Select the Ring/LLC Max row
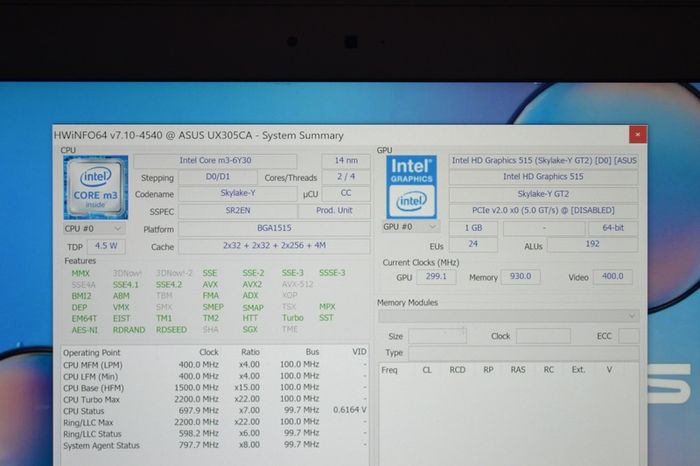This screenshot has width=700, height=466. 215,422
